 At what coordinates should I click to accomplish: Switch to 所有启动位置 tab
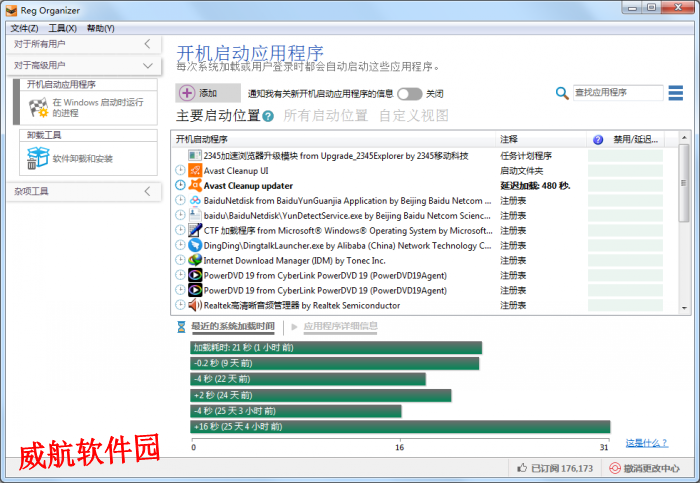[x=325, y=116]
